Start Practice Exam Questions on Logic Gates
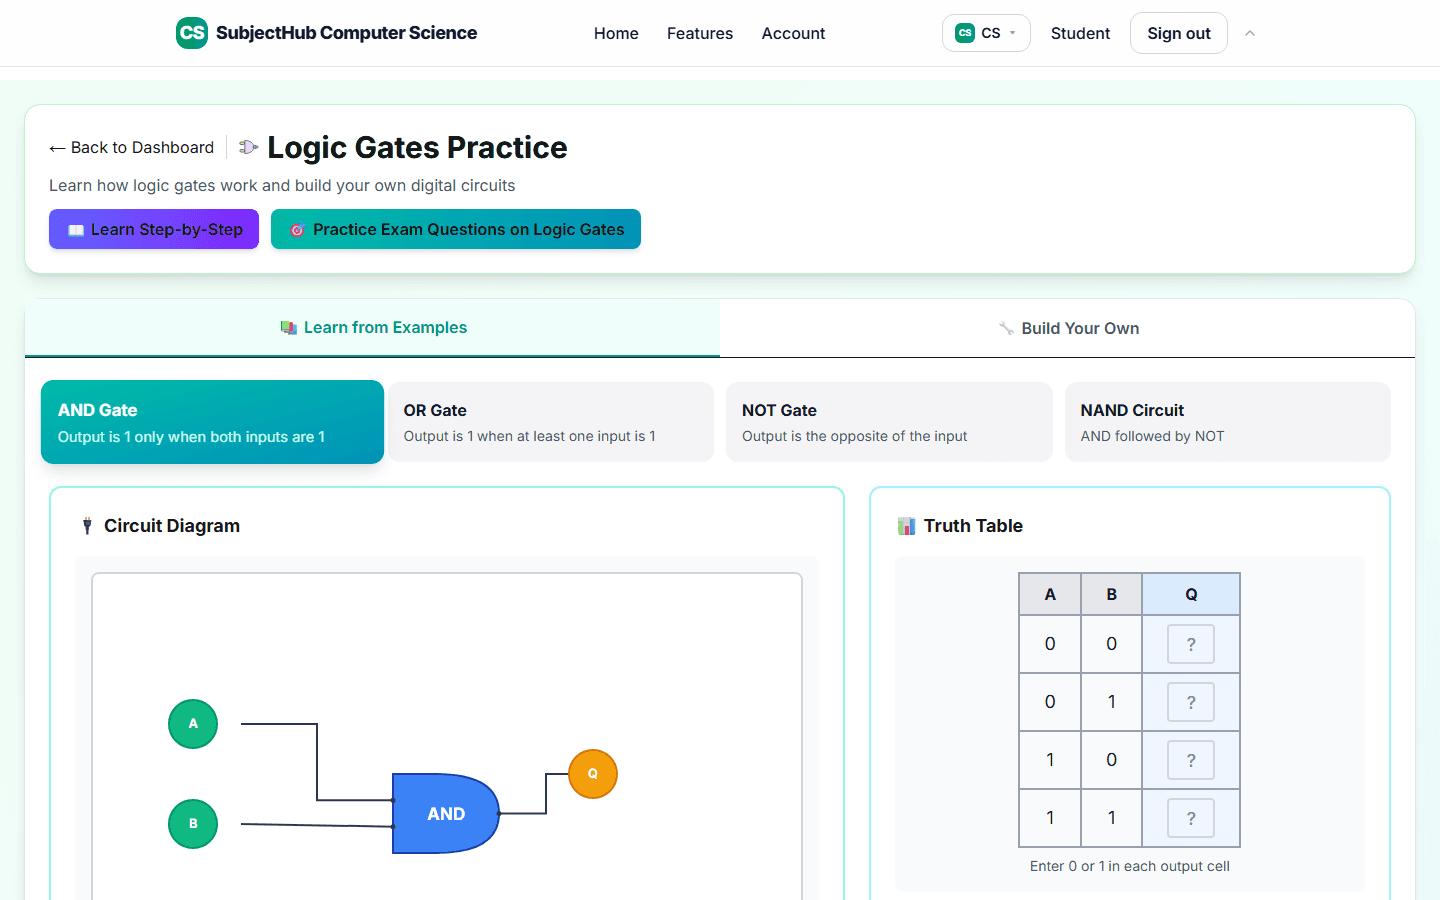Viewport: 1440px width, 900px height. coord(456,229)
